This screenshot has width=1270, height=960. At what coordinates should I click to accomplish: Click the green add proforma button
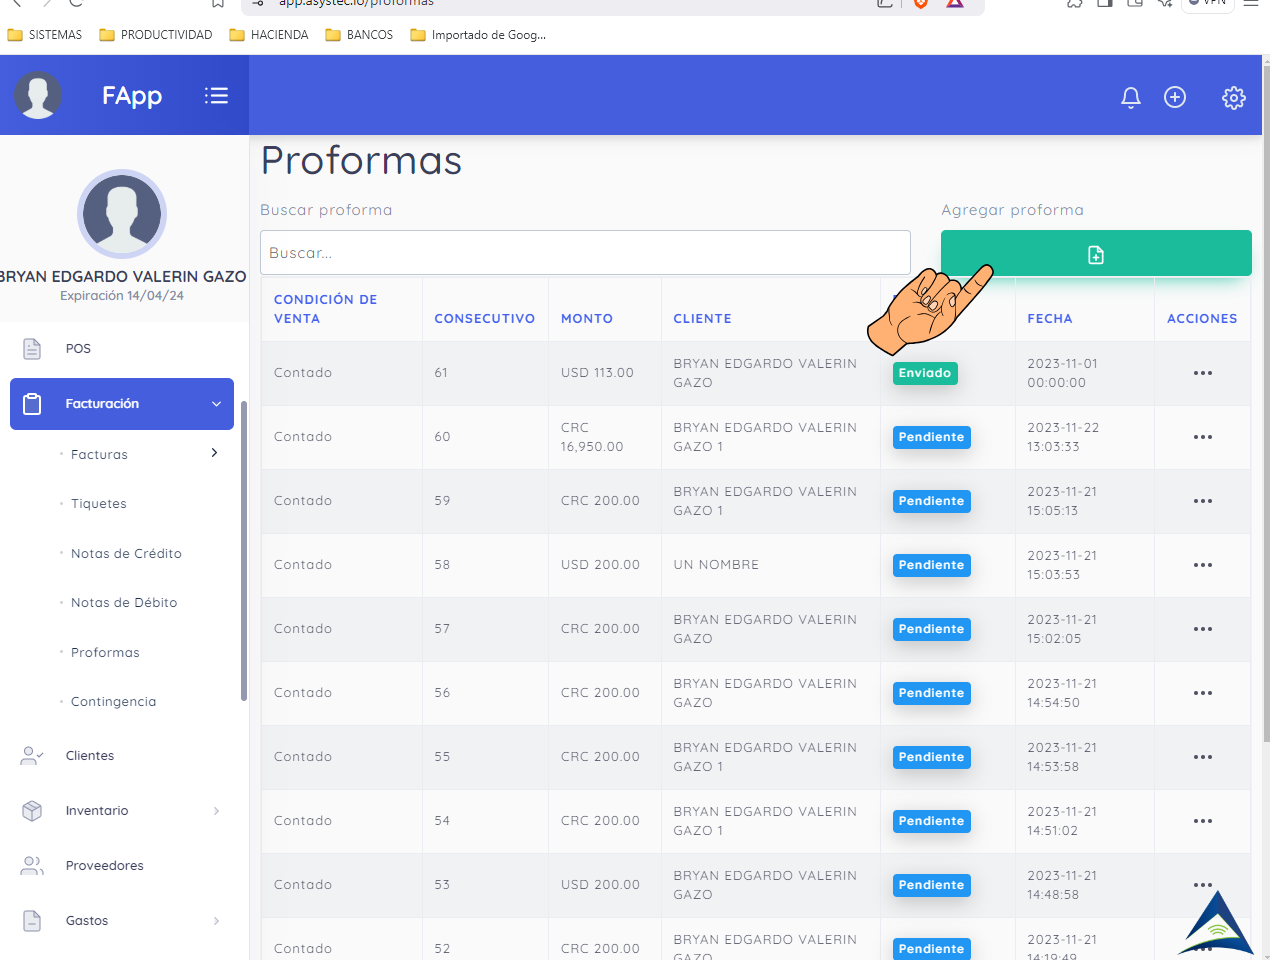pyautogui.click(x=1095, y=254)
